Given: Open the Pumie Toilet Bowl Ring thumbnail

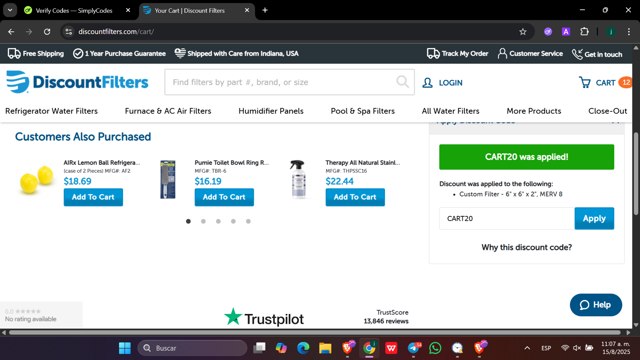Looking at the screenshot, I should point(168,180).
